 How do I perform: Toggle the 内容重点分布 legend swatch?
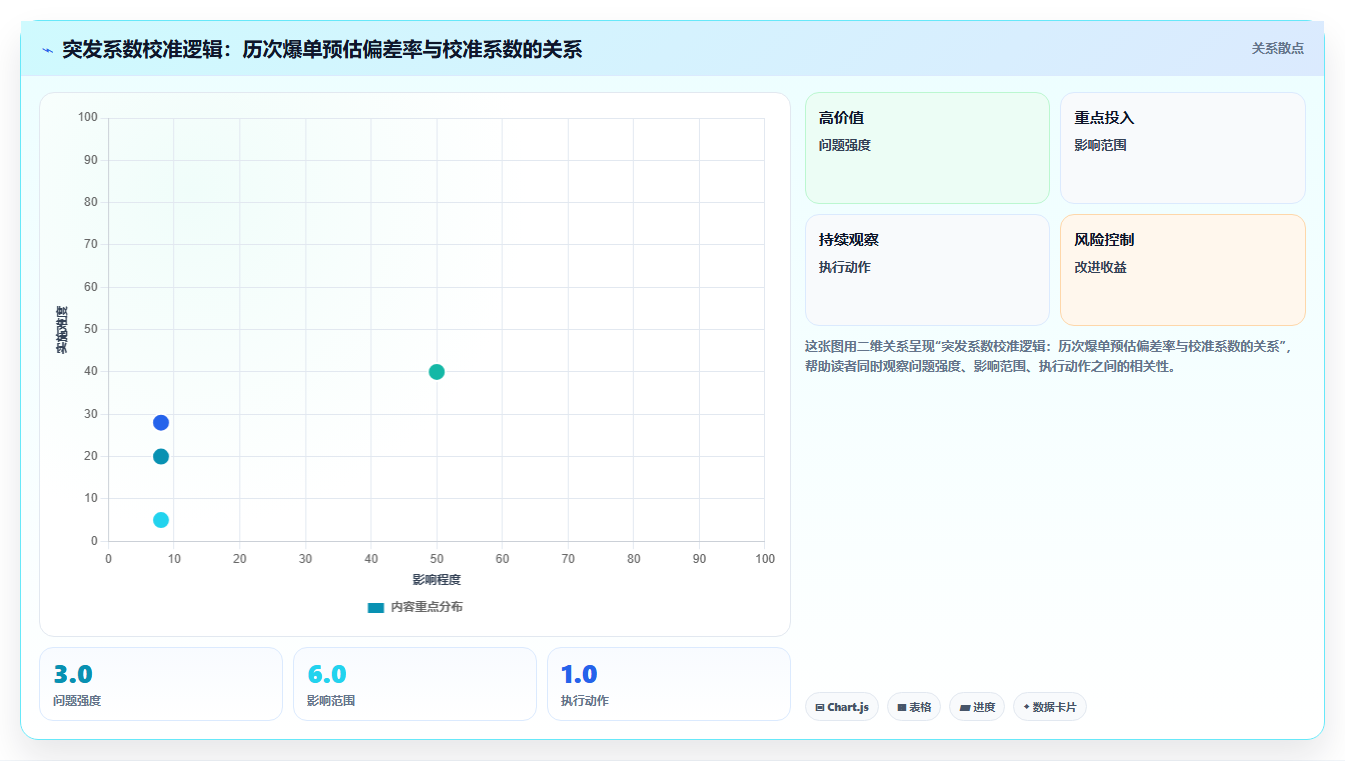click(x=376, y=607)
